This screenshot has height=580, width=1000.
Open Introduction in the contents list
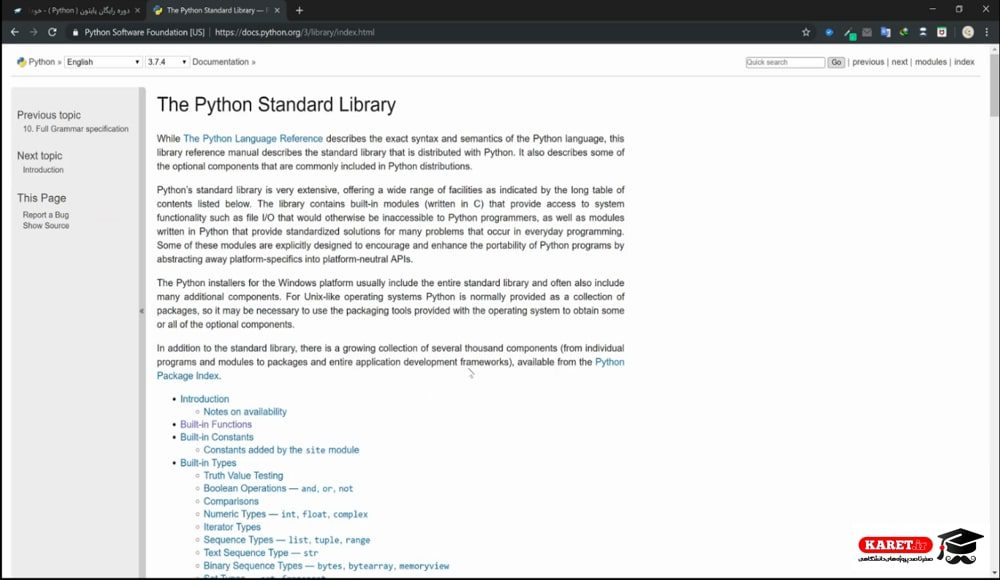click(204, 399)
